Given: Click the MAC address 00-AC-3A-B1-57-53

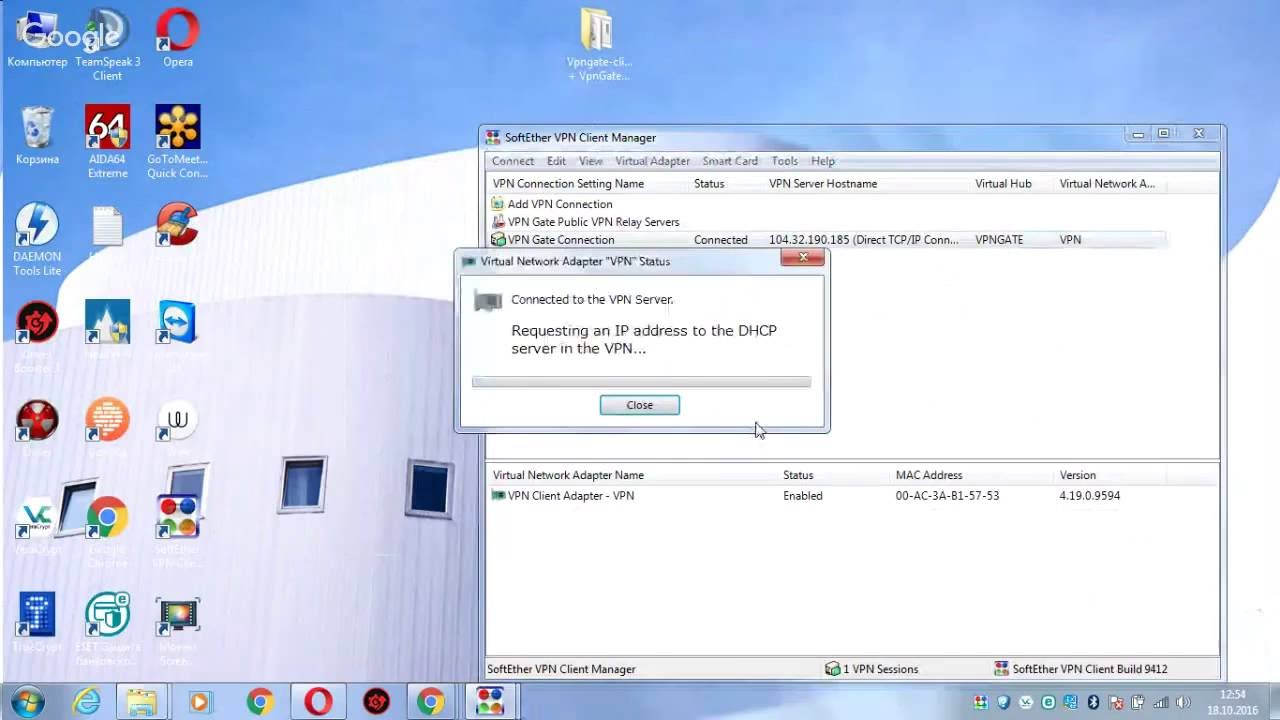Looking at the screenshot, I should [947, 496].
